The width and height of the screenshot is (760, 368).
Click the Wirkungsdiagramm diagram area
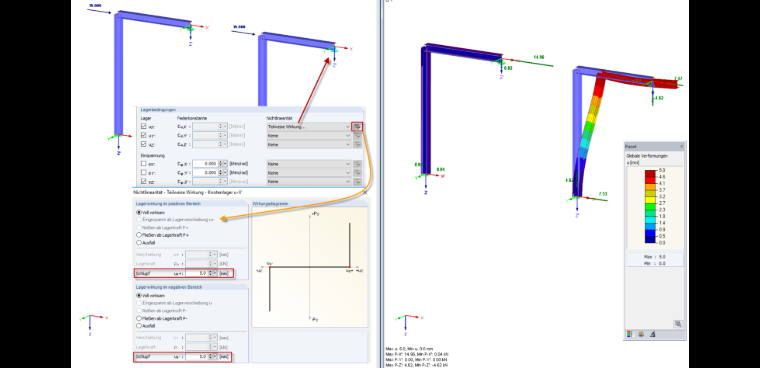[309, 268]
